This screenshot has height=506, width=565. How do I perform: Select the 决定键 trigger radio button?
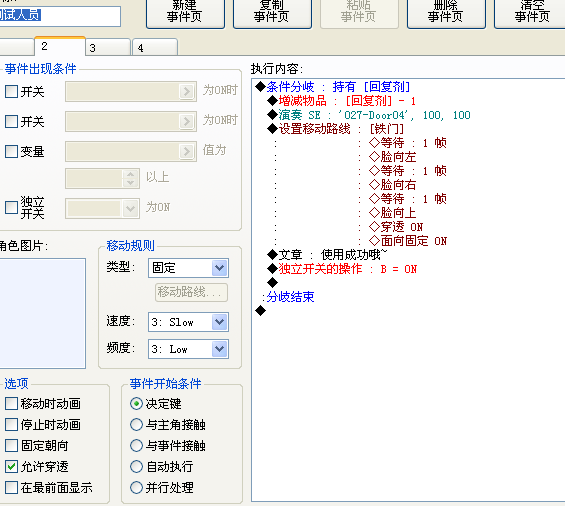136,404
